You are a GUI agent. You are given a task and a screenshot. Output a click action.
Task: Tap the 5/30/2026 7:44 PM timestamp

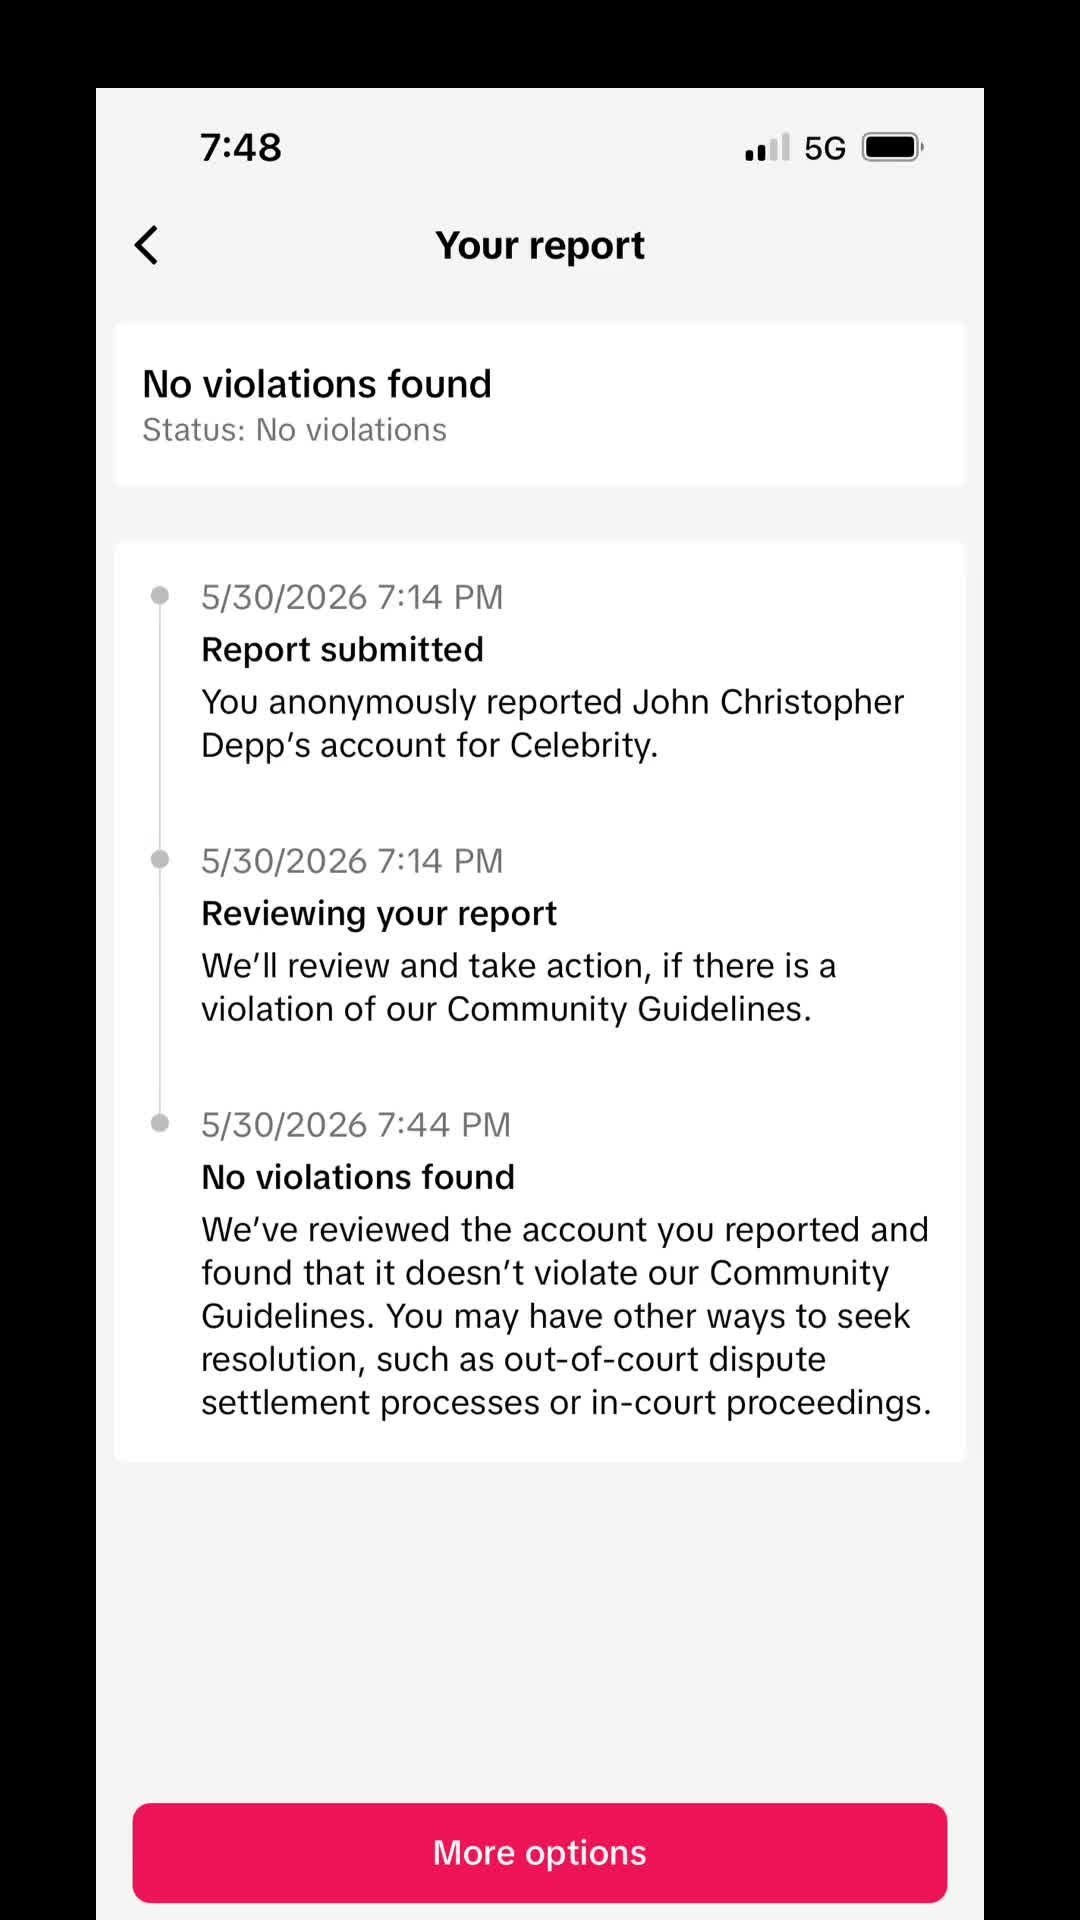pyautogui.click(x=356, y=1125)
